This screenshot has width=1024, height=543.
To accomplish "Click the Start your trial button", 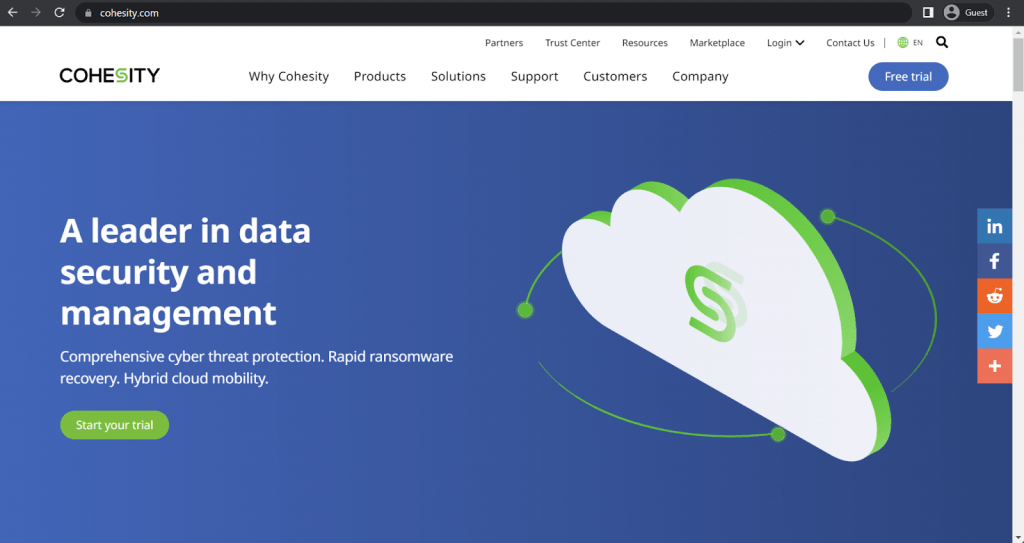I will (x=114, y=425).
